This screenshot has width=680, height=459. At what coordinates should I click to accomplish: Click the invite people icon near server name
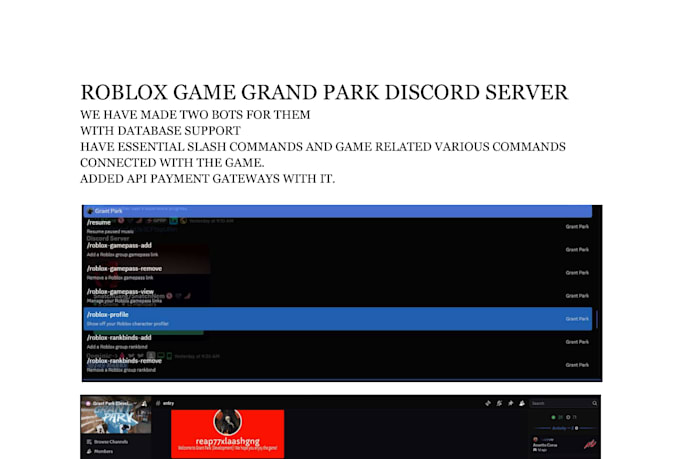144,403
